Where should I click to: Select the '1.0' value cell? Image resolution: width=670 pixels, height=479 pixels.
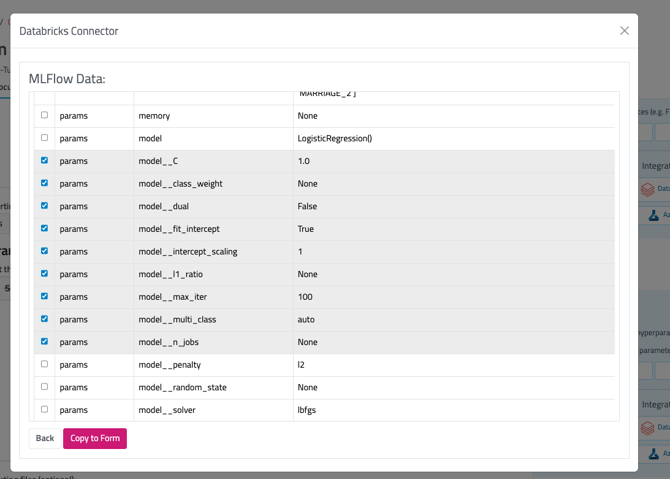pos(454,161)
